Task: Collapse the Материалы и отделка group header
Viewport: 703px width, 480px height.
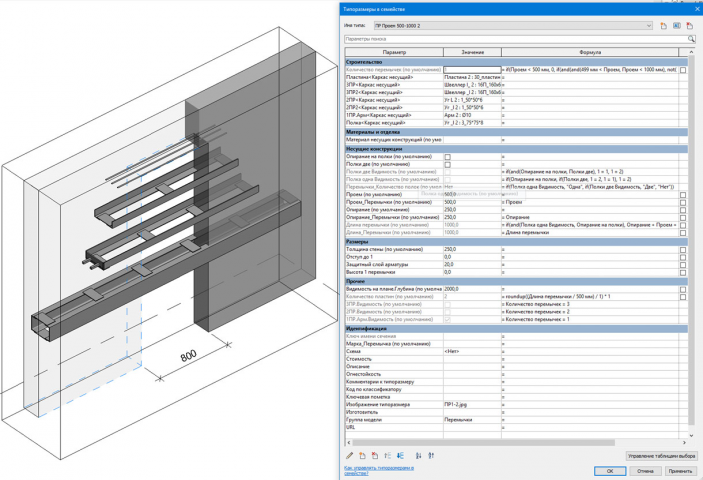Action: pos(516,132)
